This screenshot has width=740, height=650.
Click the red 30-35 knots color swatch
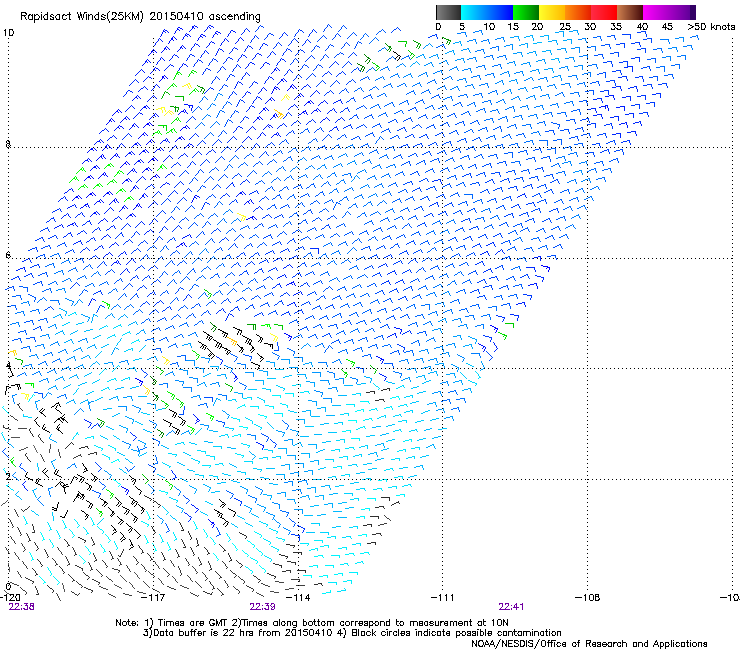604,12
